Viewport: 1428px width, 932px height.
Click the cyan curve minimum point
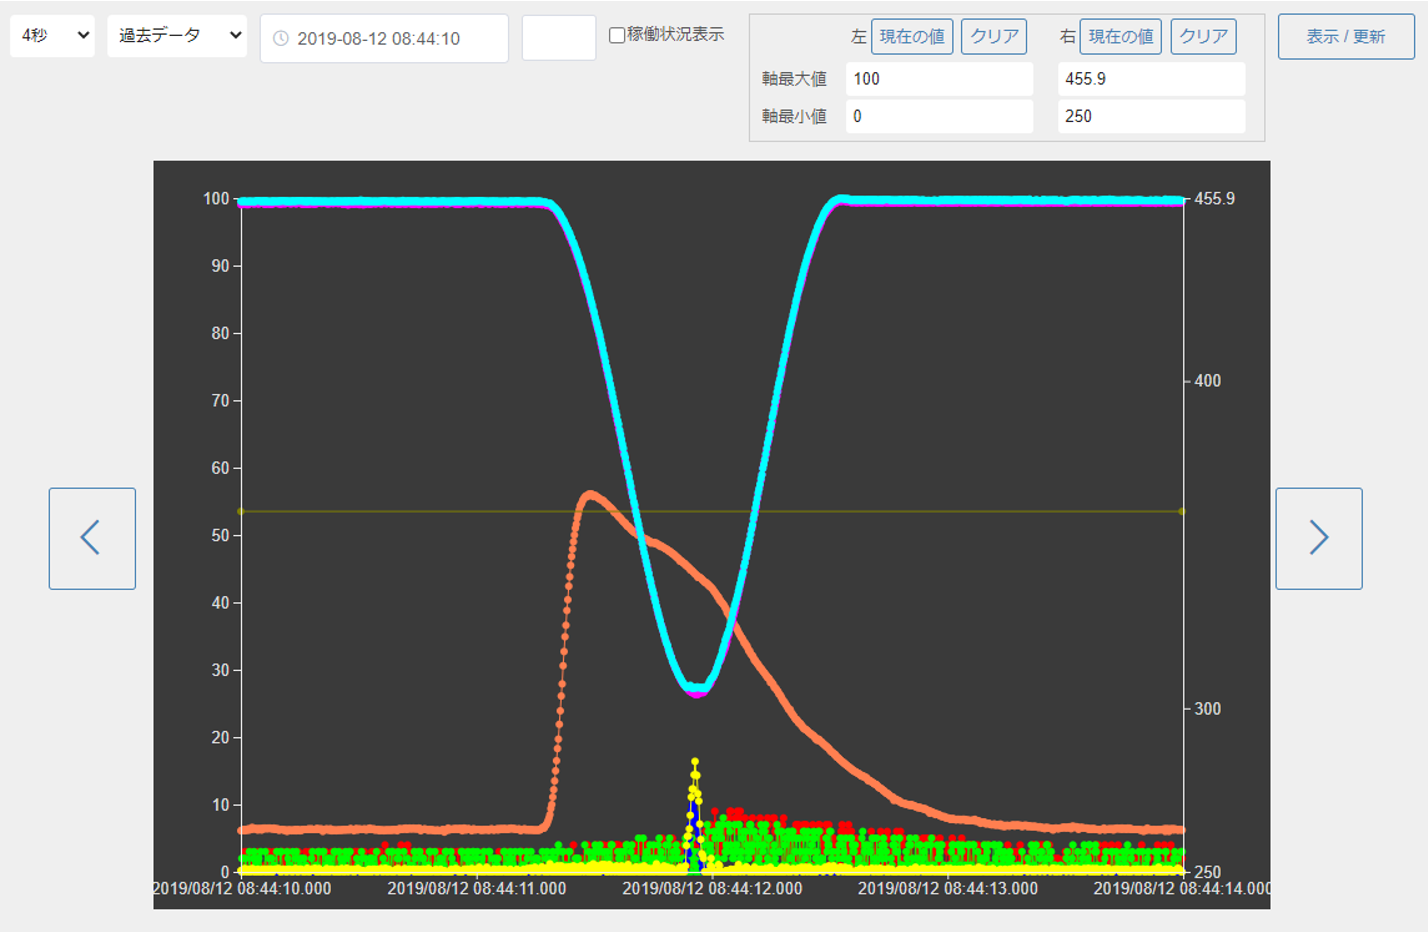(697, 688)
